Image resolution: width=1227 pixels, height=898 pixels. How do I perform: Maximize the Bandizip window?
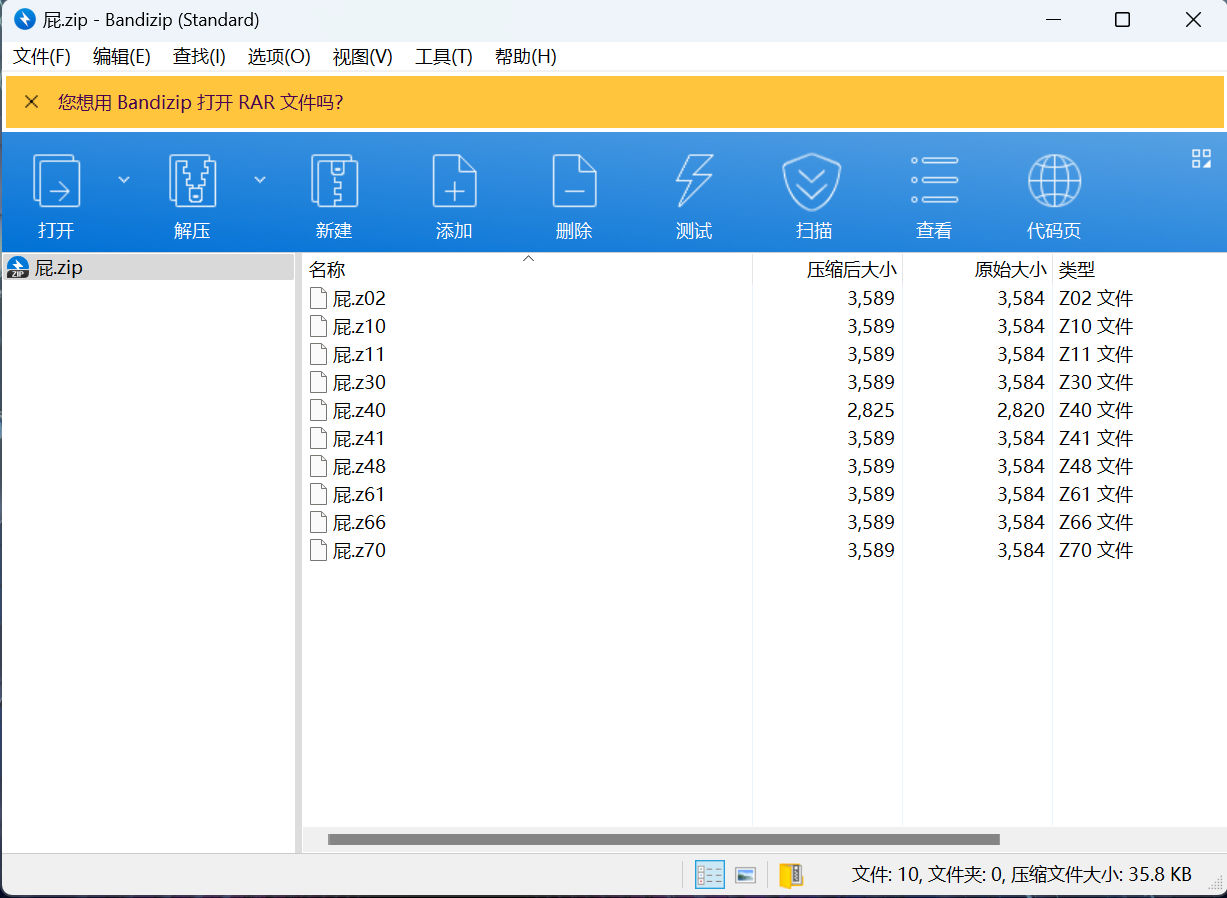click(1122, 20)
